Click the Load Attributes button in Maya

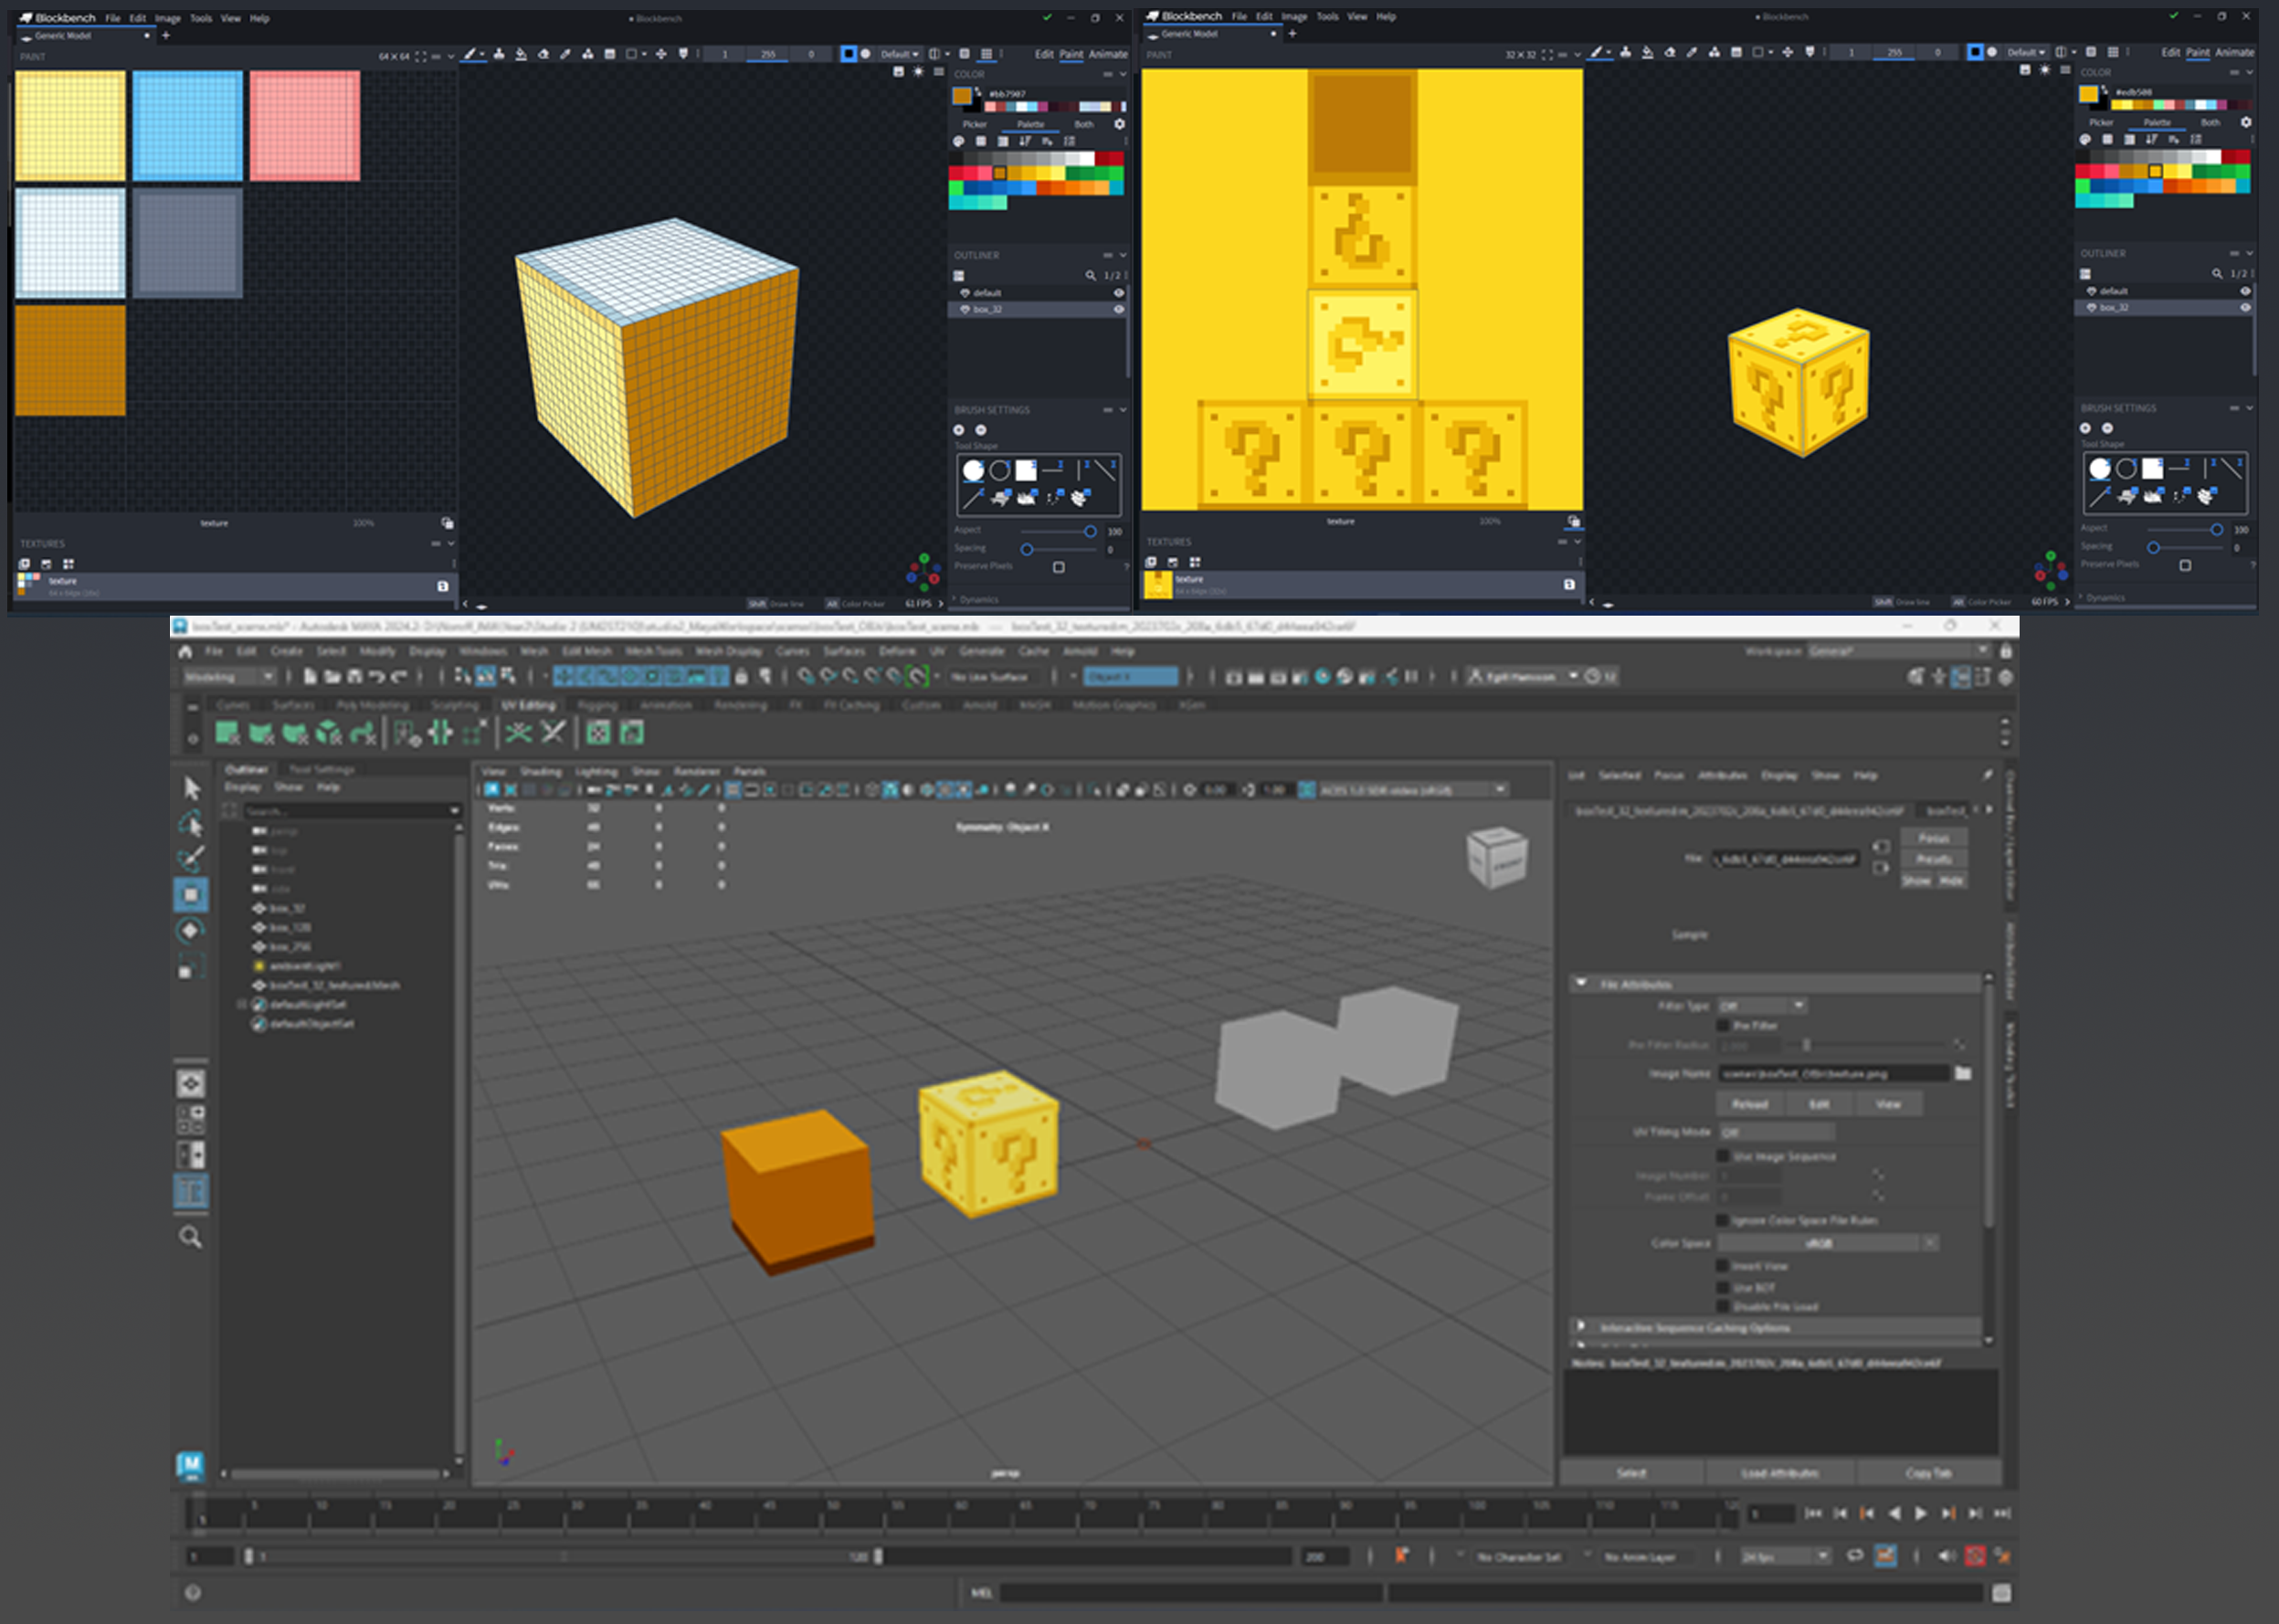click(x=1778, y=1473)
